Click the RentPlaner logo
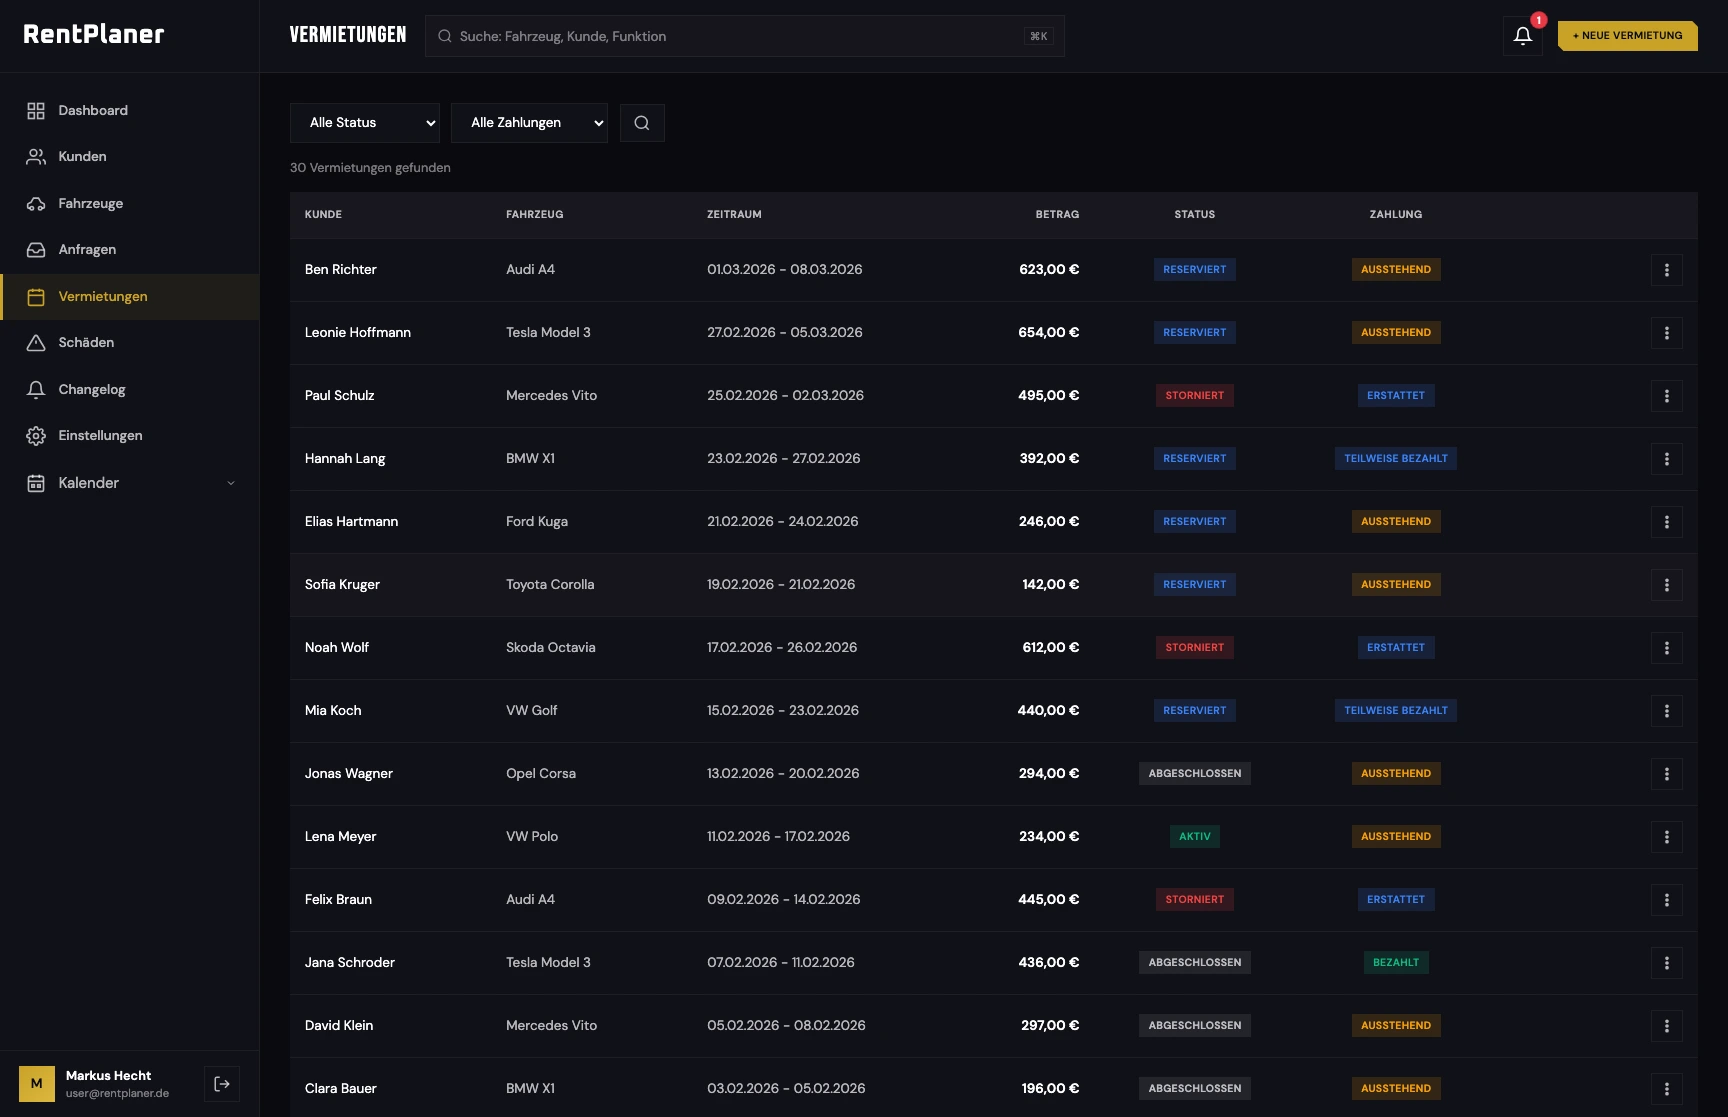The image size is (1728, 1117). (94, 35)
